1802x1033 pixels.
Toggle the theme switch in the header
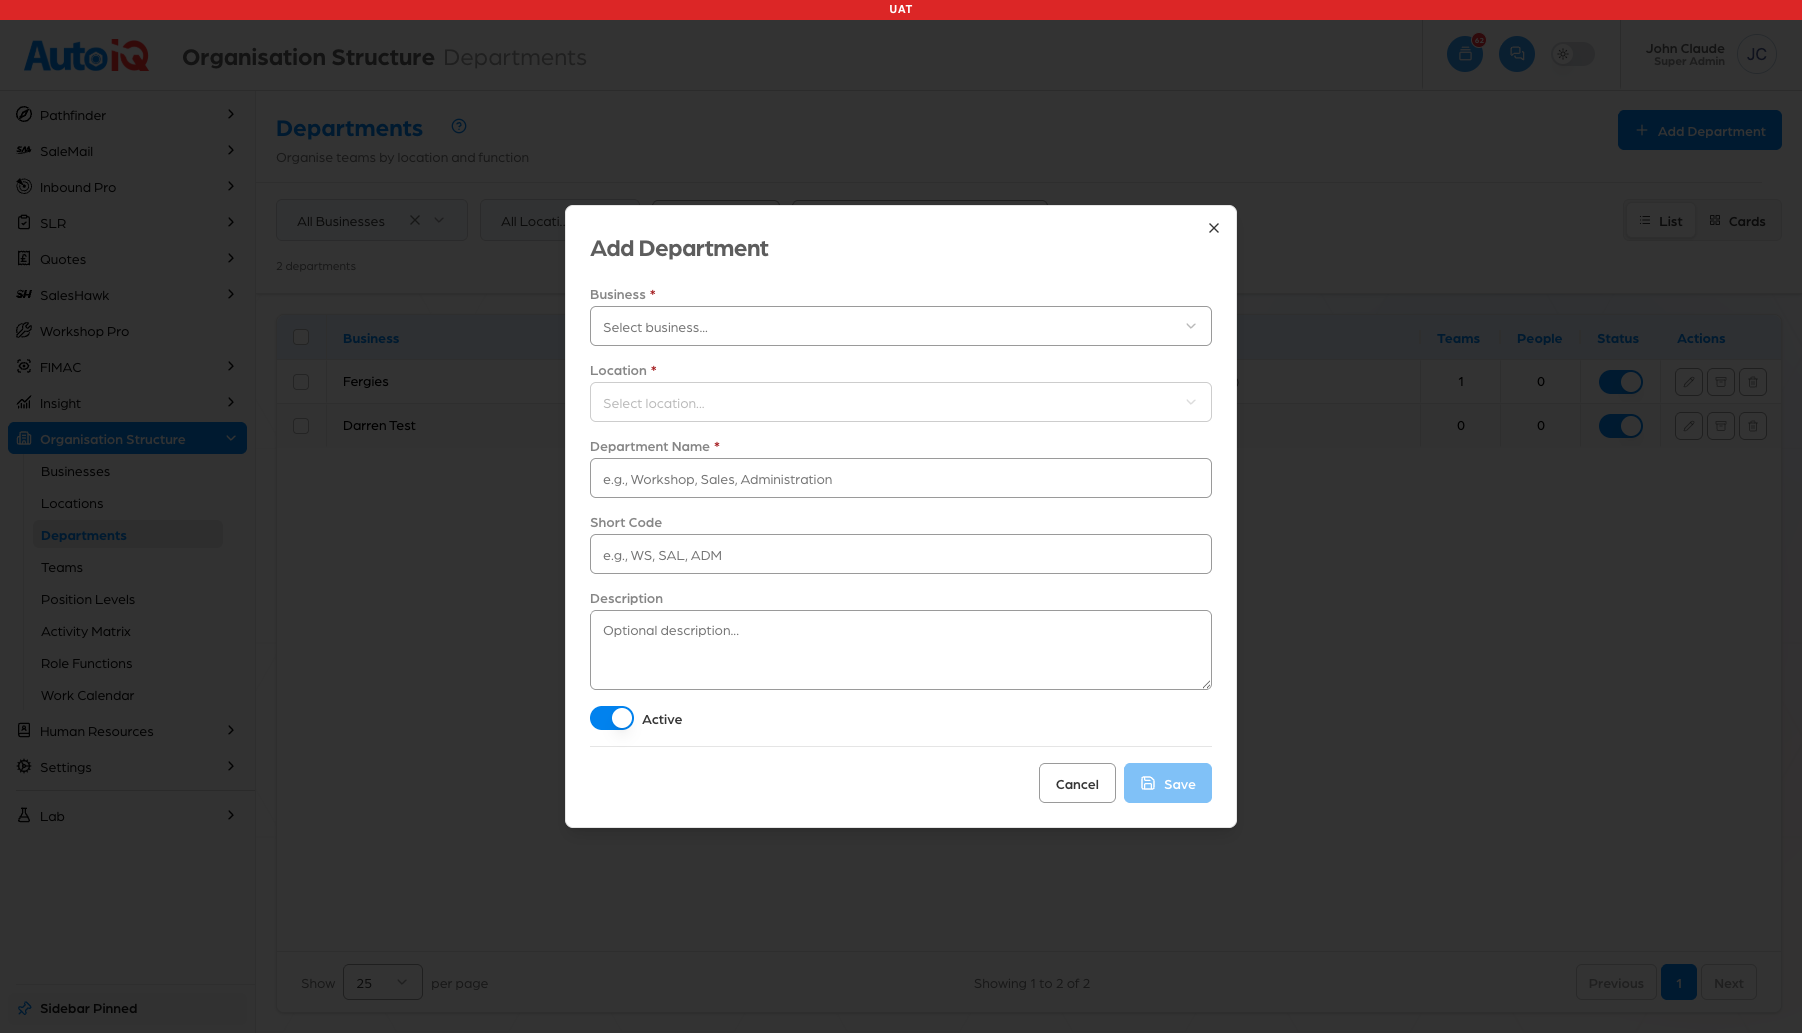coord(1573,54)
